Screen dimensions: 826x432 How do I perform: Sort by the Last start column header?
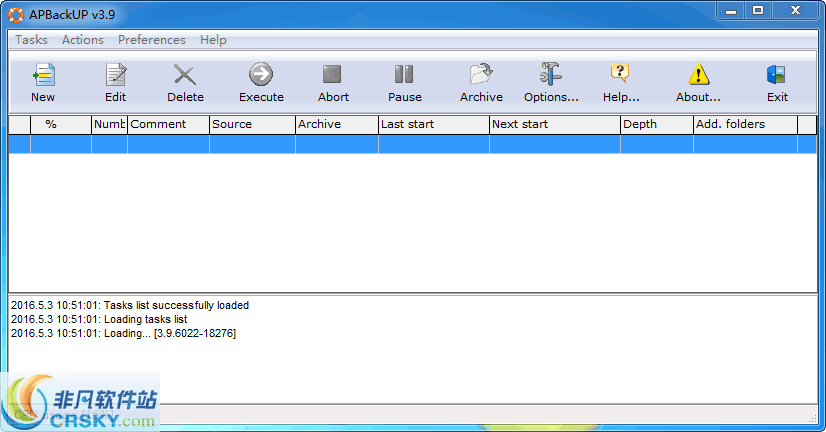pyautogui.click(x=434, y=124)
